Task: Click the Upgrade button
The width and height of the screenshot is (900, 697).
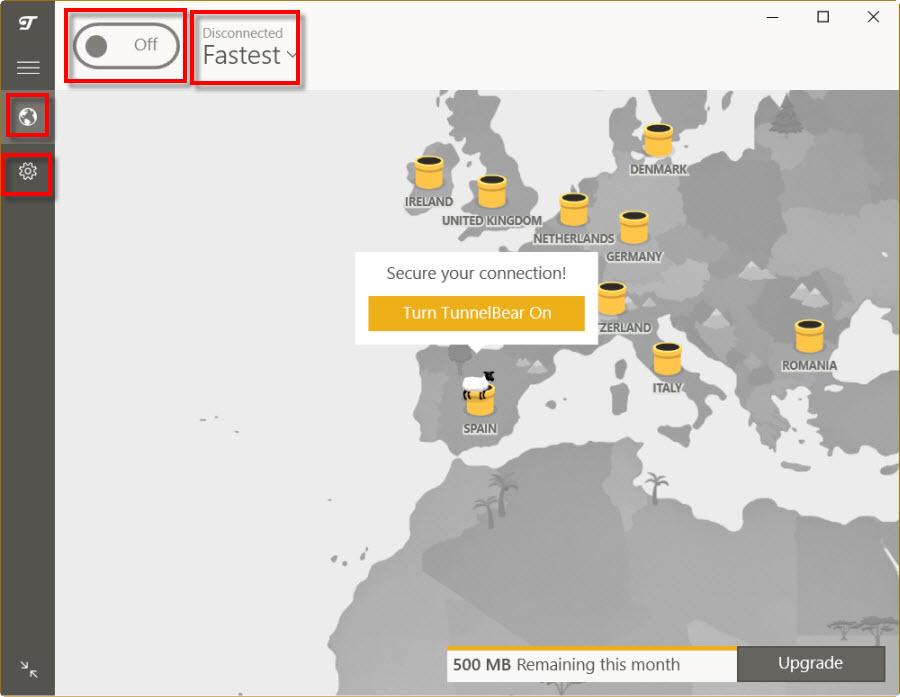Action: pyautogui.click(x=810, y=664)
